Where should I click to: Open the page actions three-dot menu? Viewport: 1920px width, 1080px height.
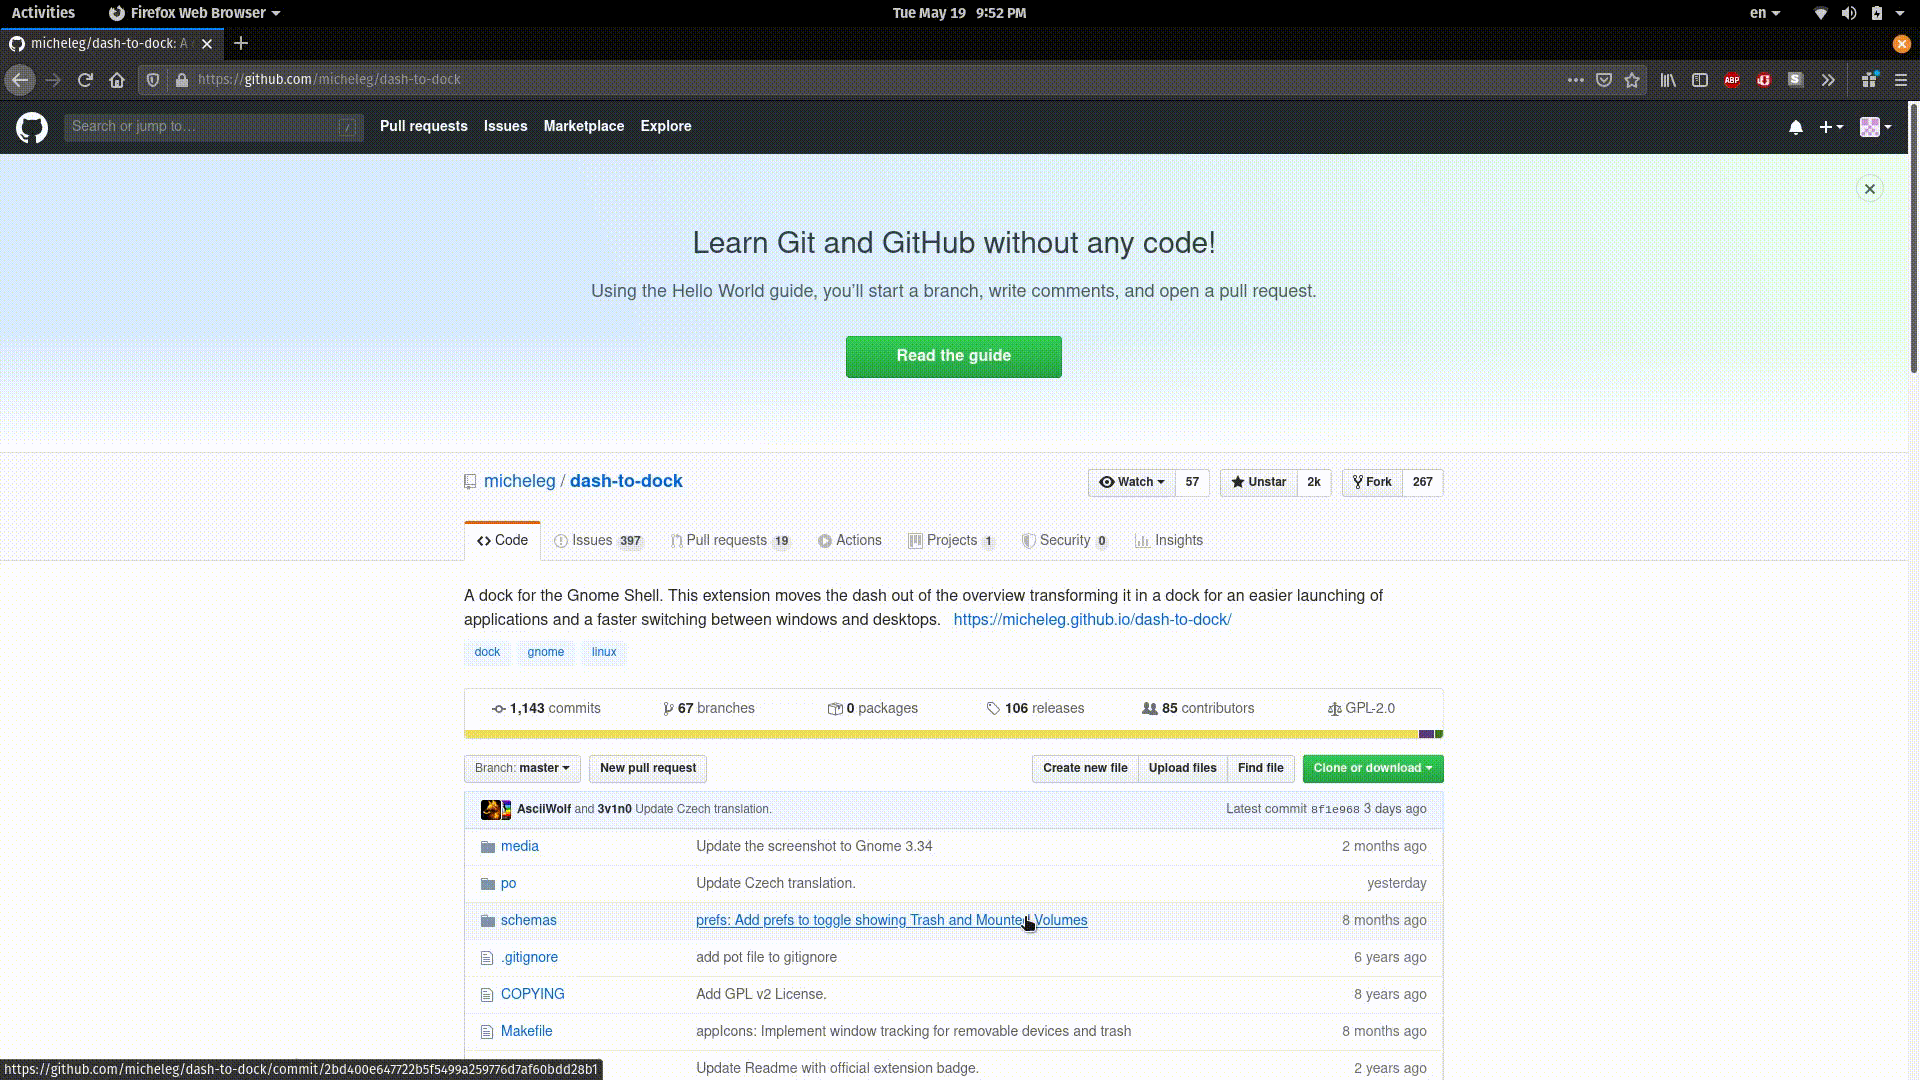[1576, 80]
